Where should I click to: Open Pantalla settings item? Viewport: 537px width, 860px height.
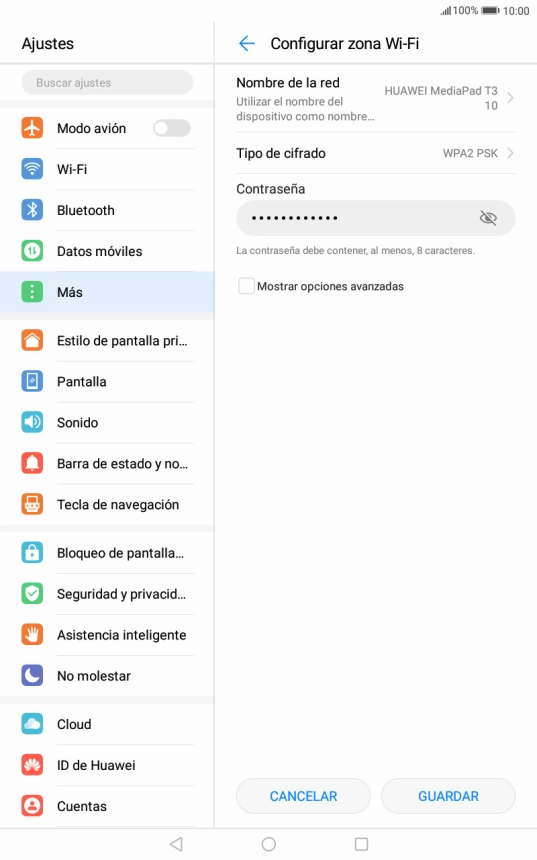(x=107, y=382)
